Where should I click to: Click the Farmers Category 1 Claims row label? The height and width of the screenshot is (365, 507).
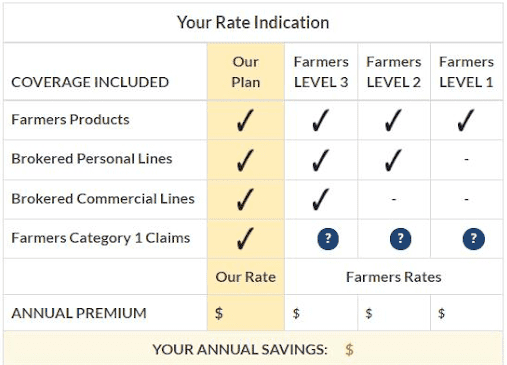(x=101, y=238)
